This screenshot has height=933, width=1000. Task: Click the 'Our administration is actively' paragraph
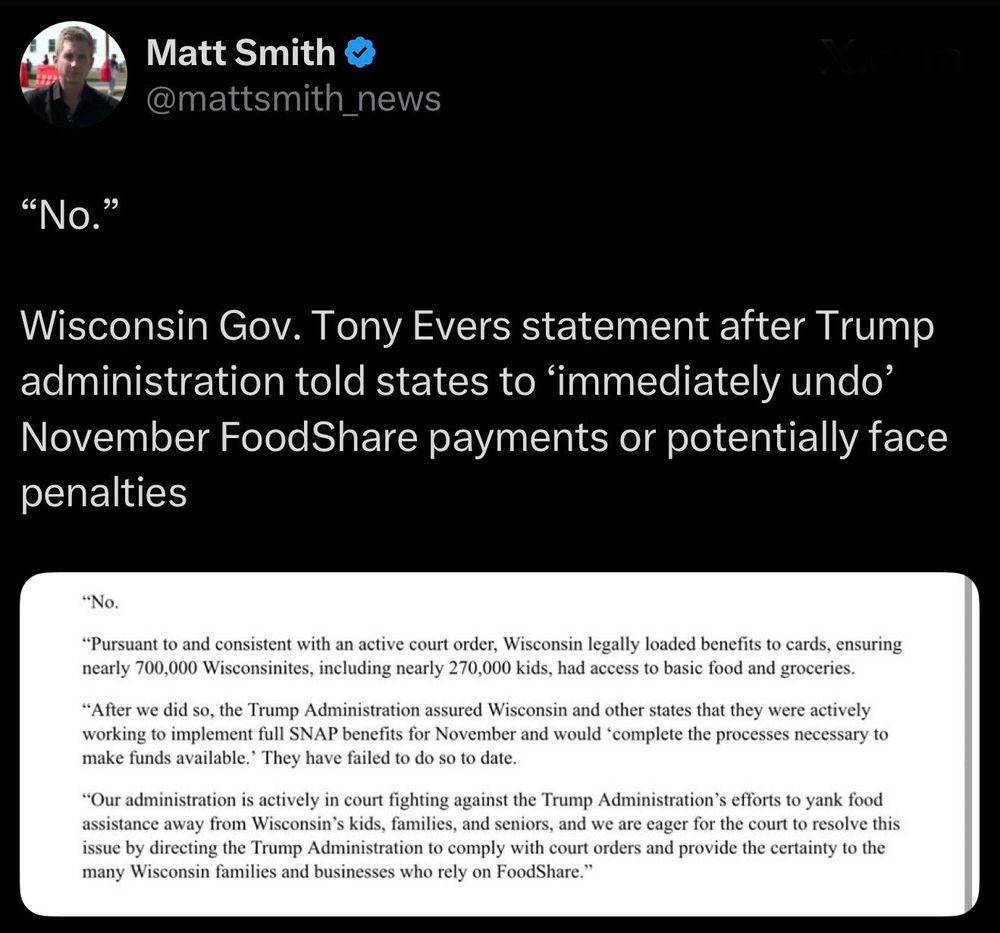(x=490, y=836)
